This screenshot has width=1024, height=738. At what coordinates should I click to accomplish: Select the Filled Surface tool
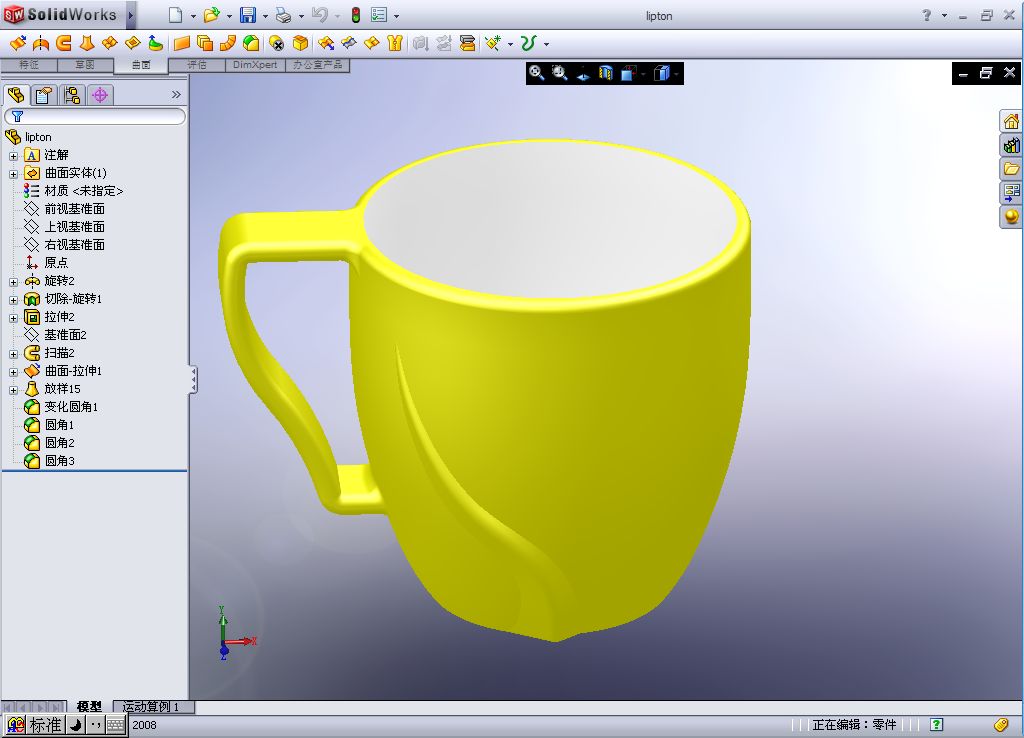tap(132, 44)
